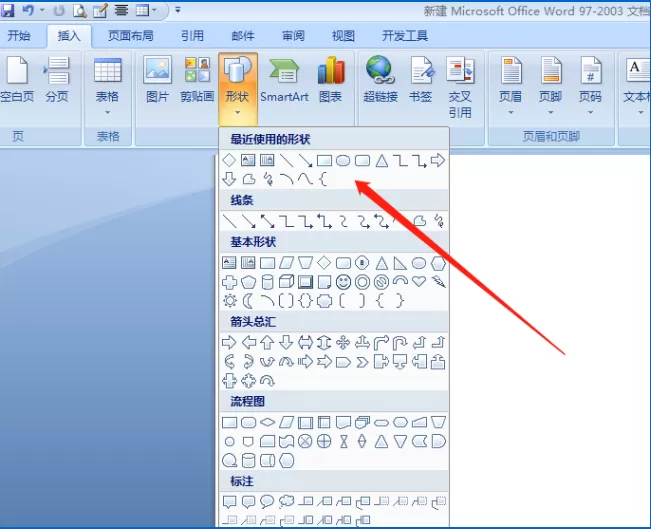Screen dimensions: 651x529
Task: Select the oval in recently used shapes
Action: tap(343, 160)
